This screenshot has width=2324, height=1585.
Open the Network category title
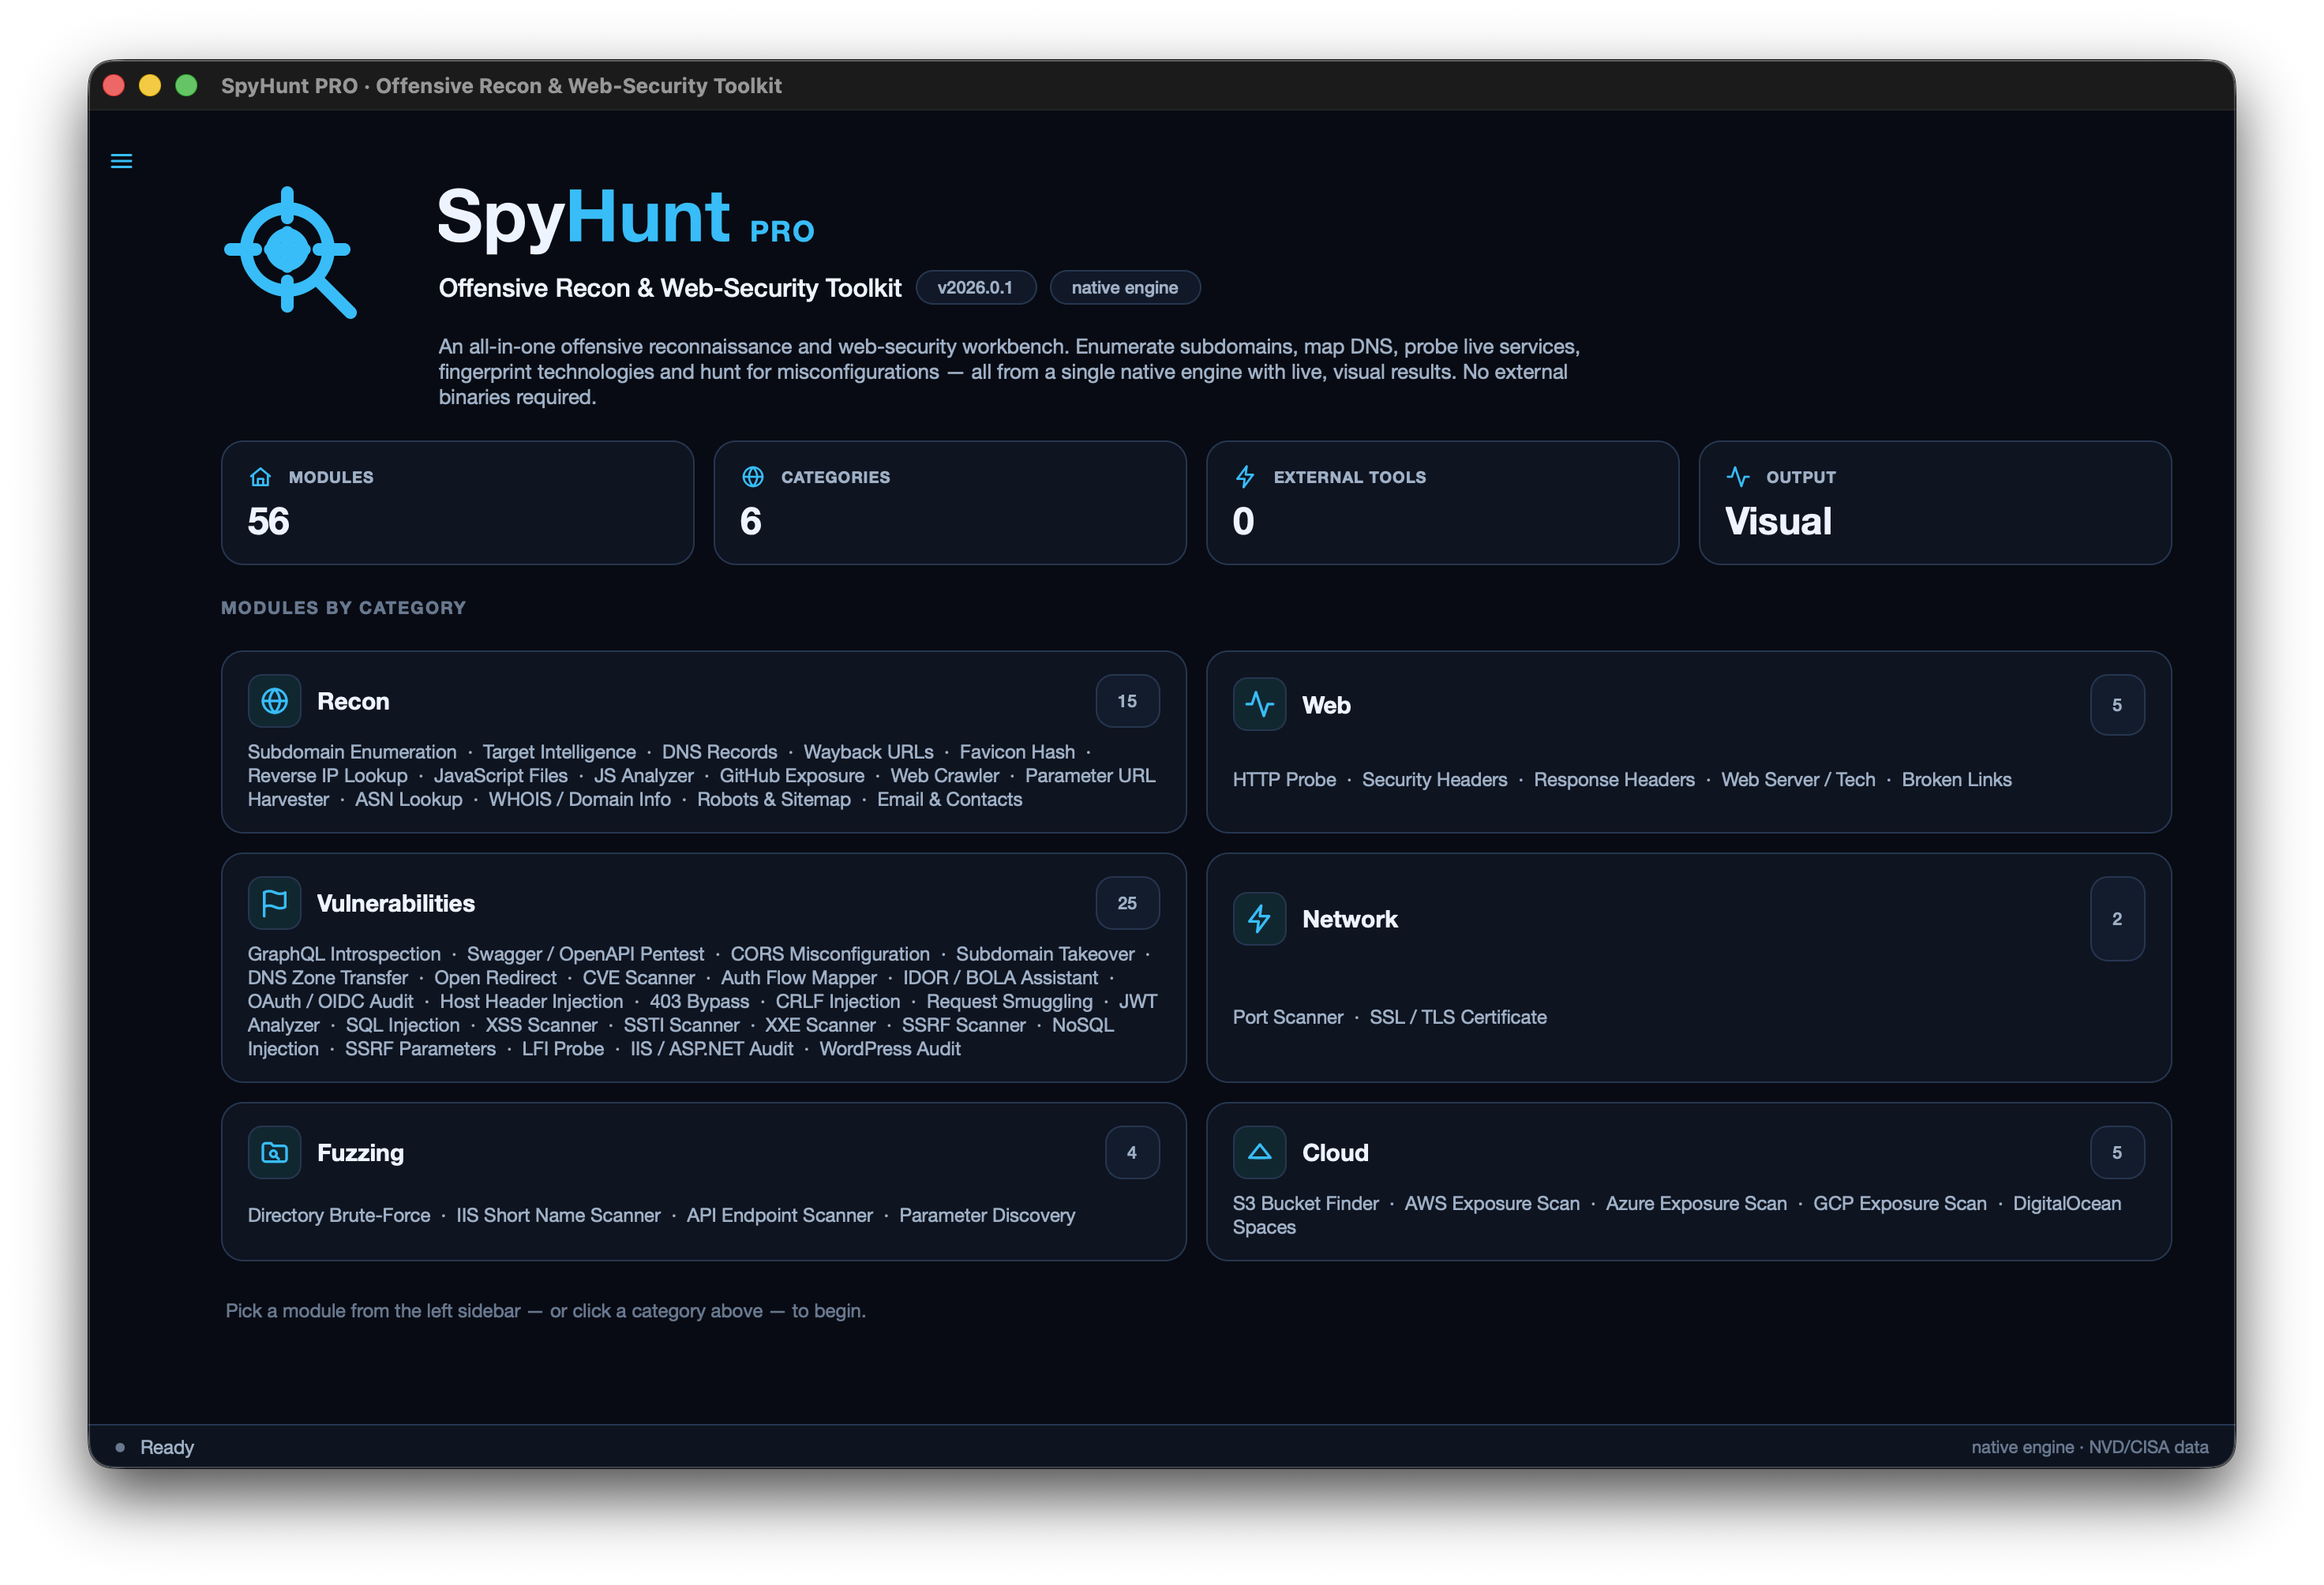click(x=1350, y=919)
